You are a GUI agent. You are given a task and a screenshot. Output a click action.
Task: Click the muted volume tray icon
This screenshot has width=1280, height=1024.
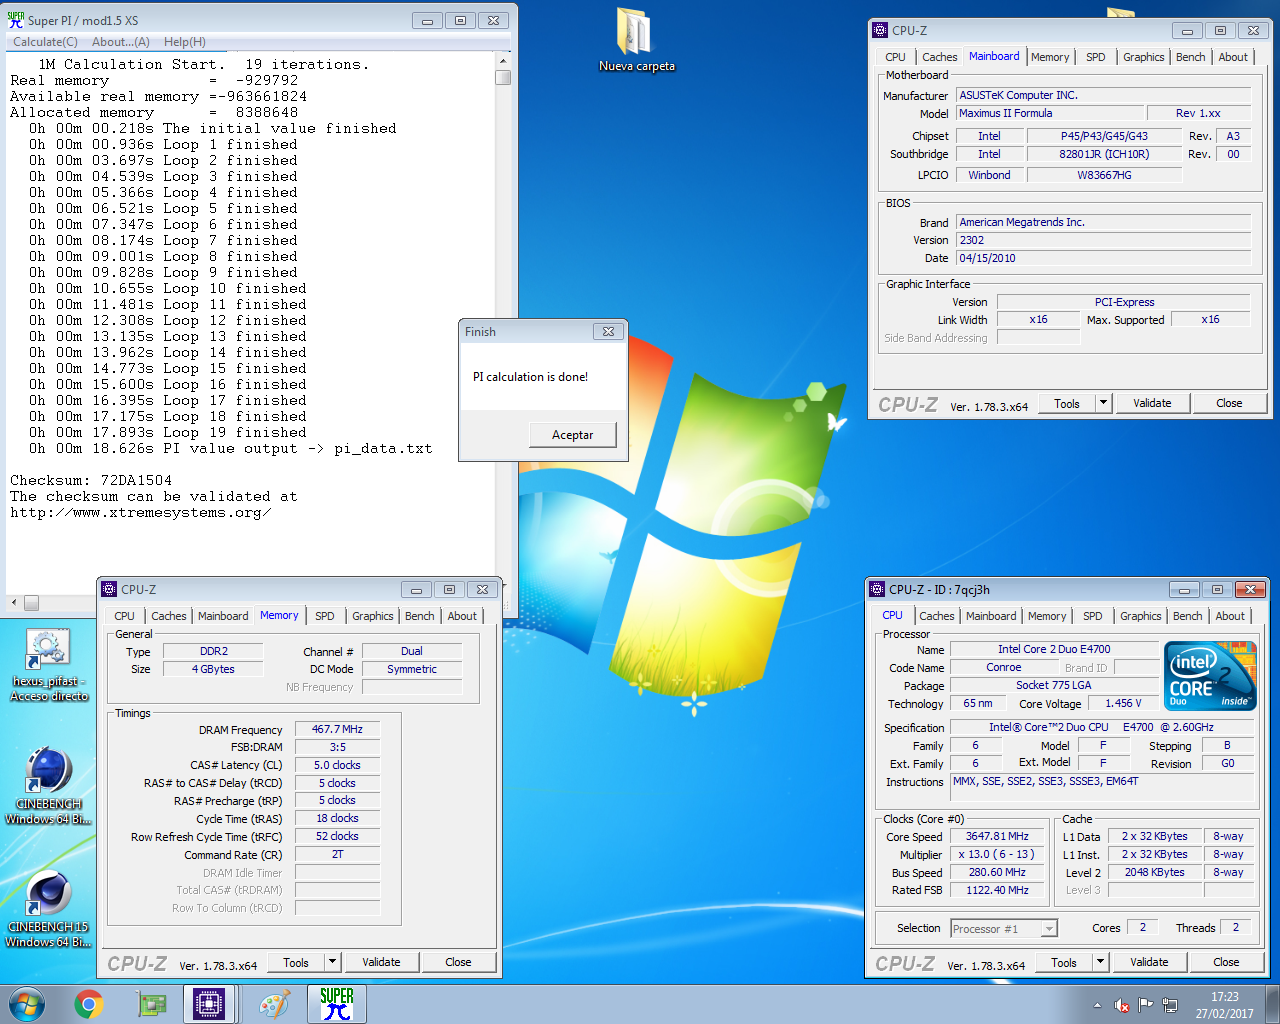(x=1122, y=1005)
